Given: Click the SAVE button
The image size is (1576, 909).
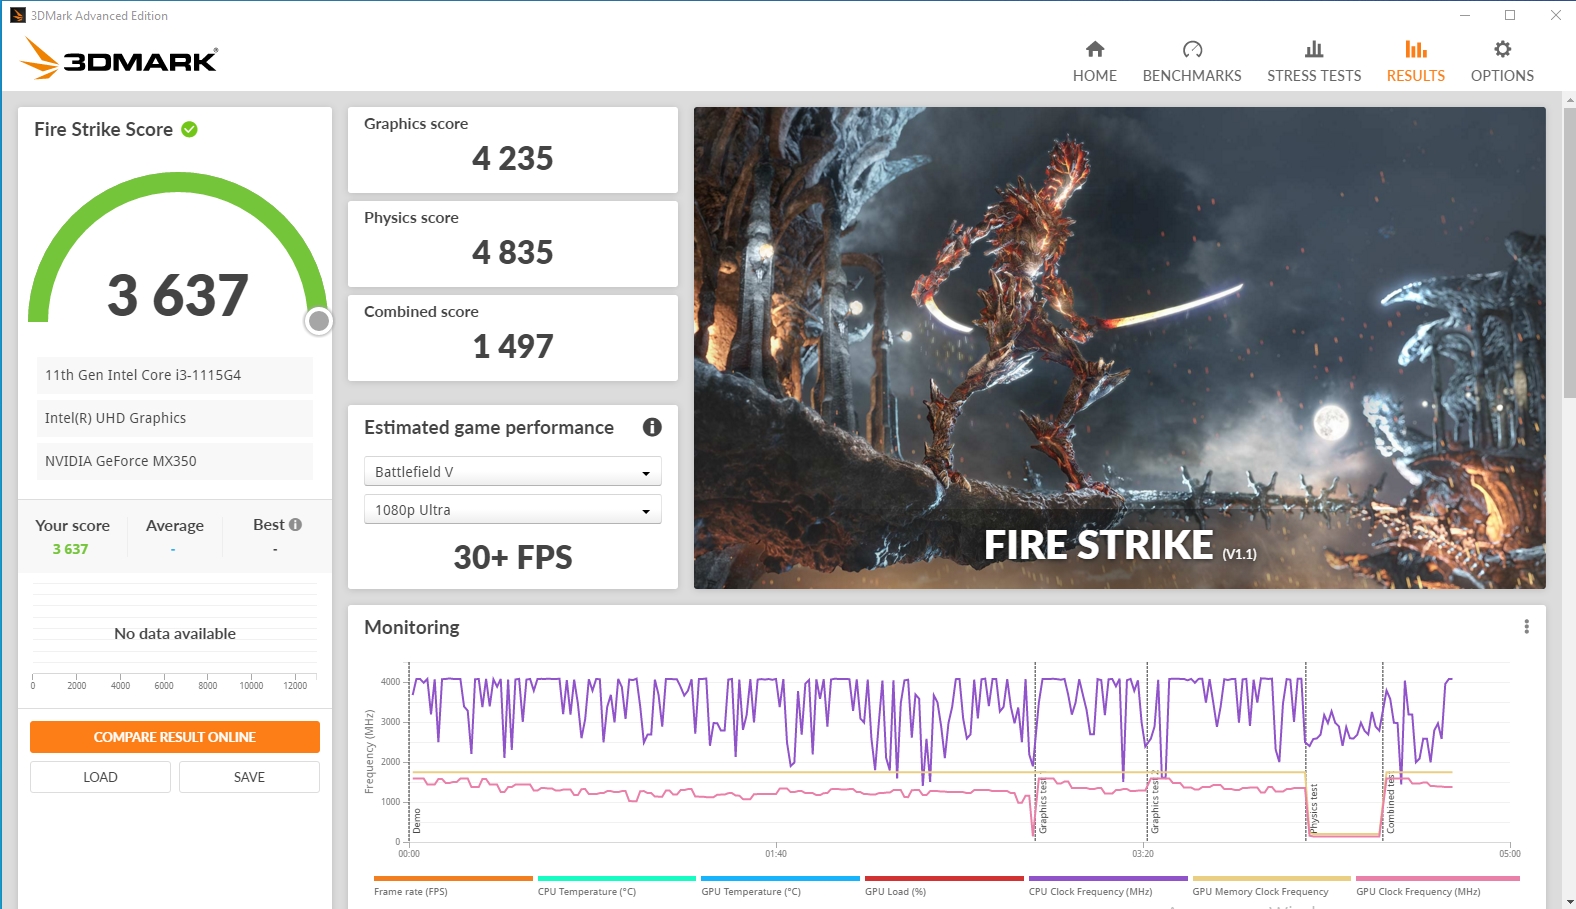Looking at the screenshot, I should 249,777.
